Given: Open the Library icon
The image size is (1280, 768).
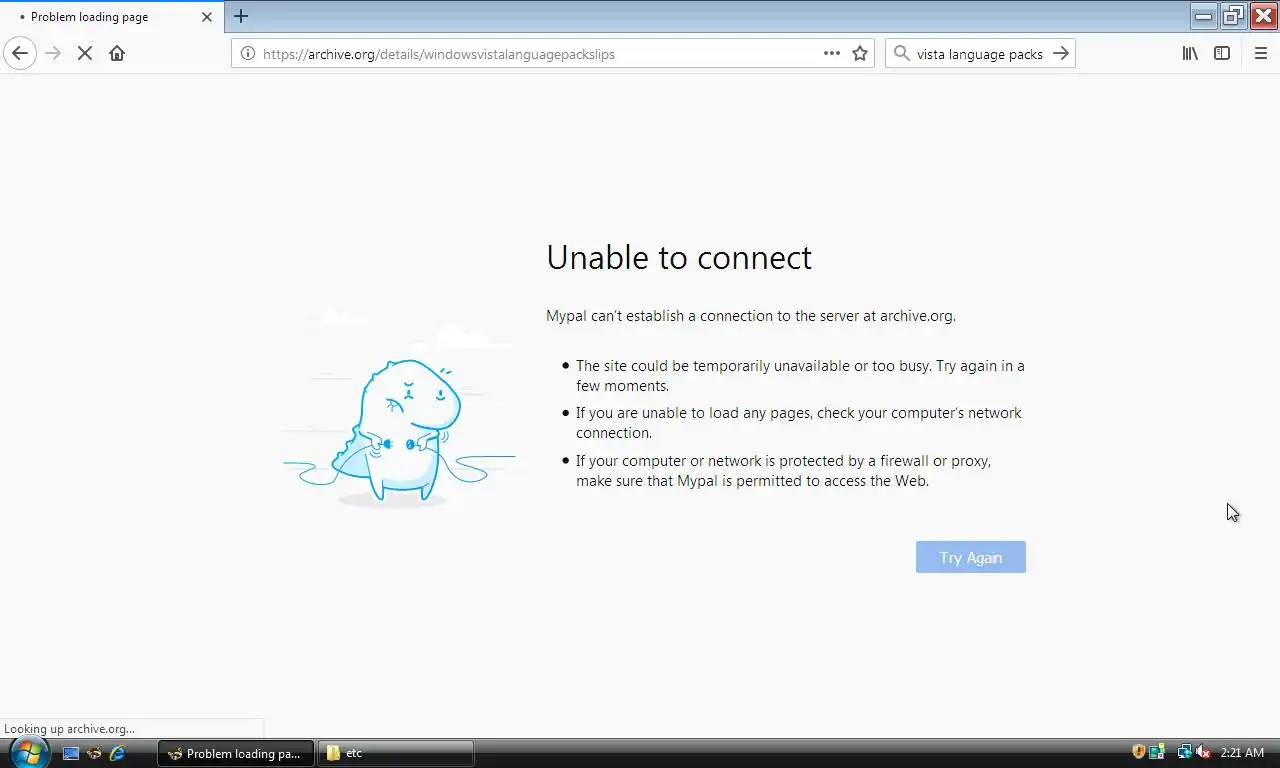Looking at the screenshot, I should (x=1190, y=53).
